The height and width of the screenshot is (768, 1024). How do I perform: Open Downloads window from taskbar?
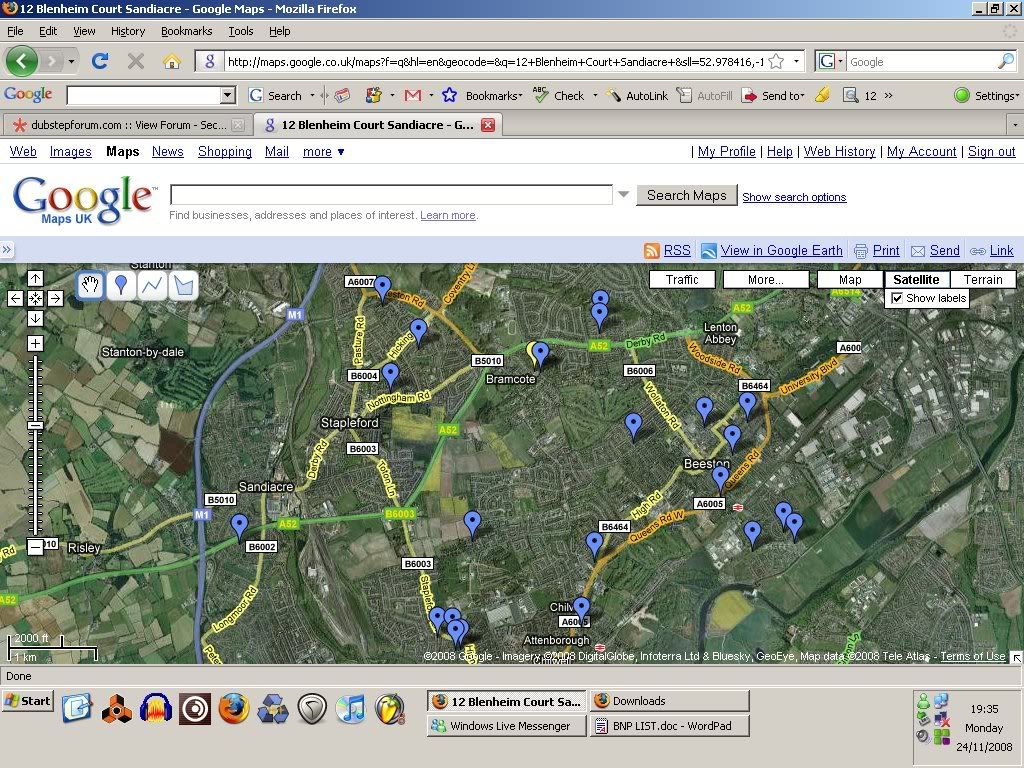pos(669,701)
